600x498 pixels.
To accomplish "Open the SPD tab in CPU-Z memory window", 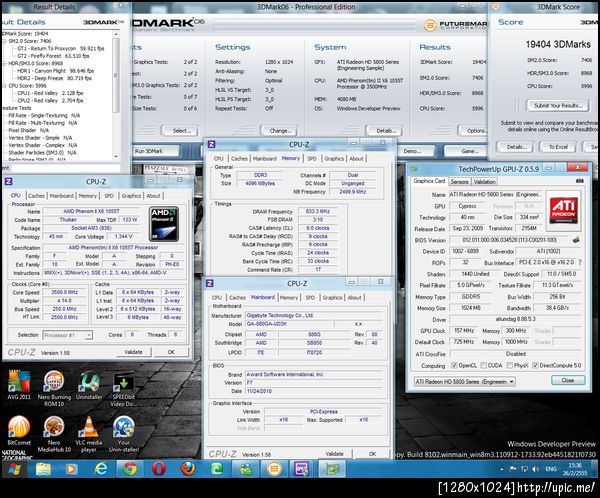I will 312,158.
